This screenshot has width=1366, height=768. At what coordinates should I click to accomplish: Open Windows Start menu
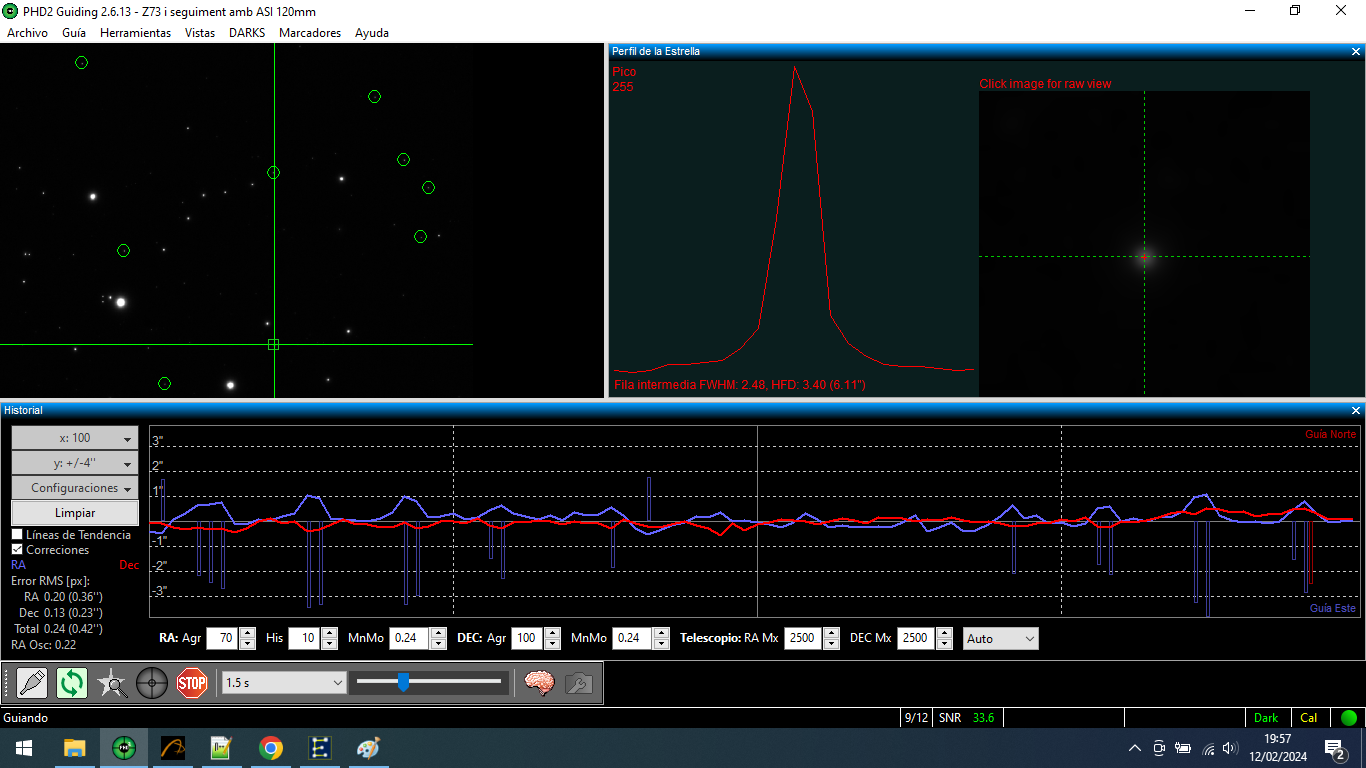tap(23, 748)
